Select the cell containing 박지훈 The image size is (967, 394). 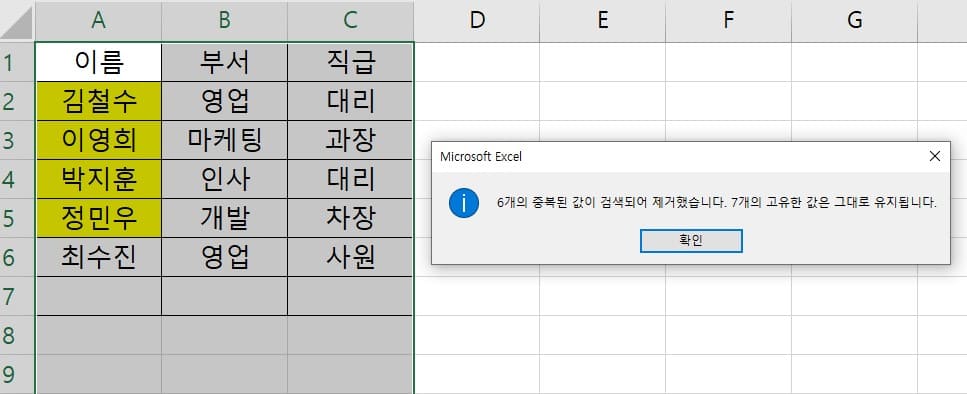[x=99, y=179]
